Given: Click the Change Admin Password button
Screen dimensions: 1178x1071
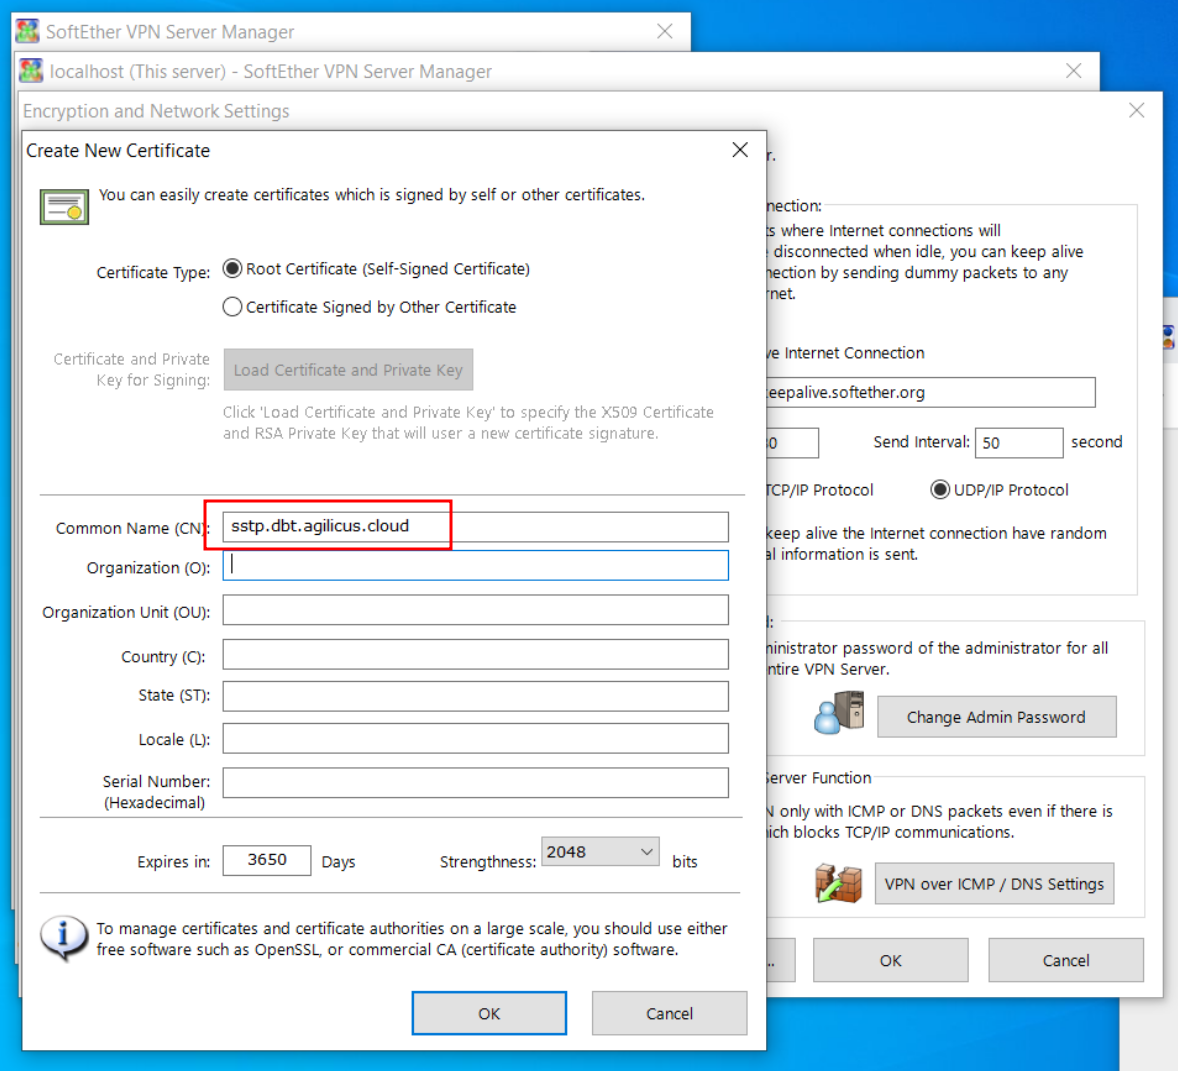Looking at the screenshot, I should pos(996,717).
